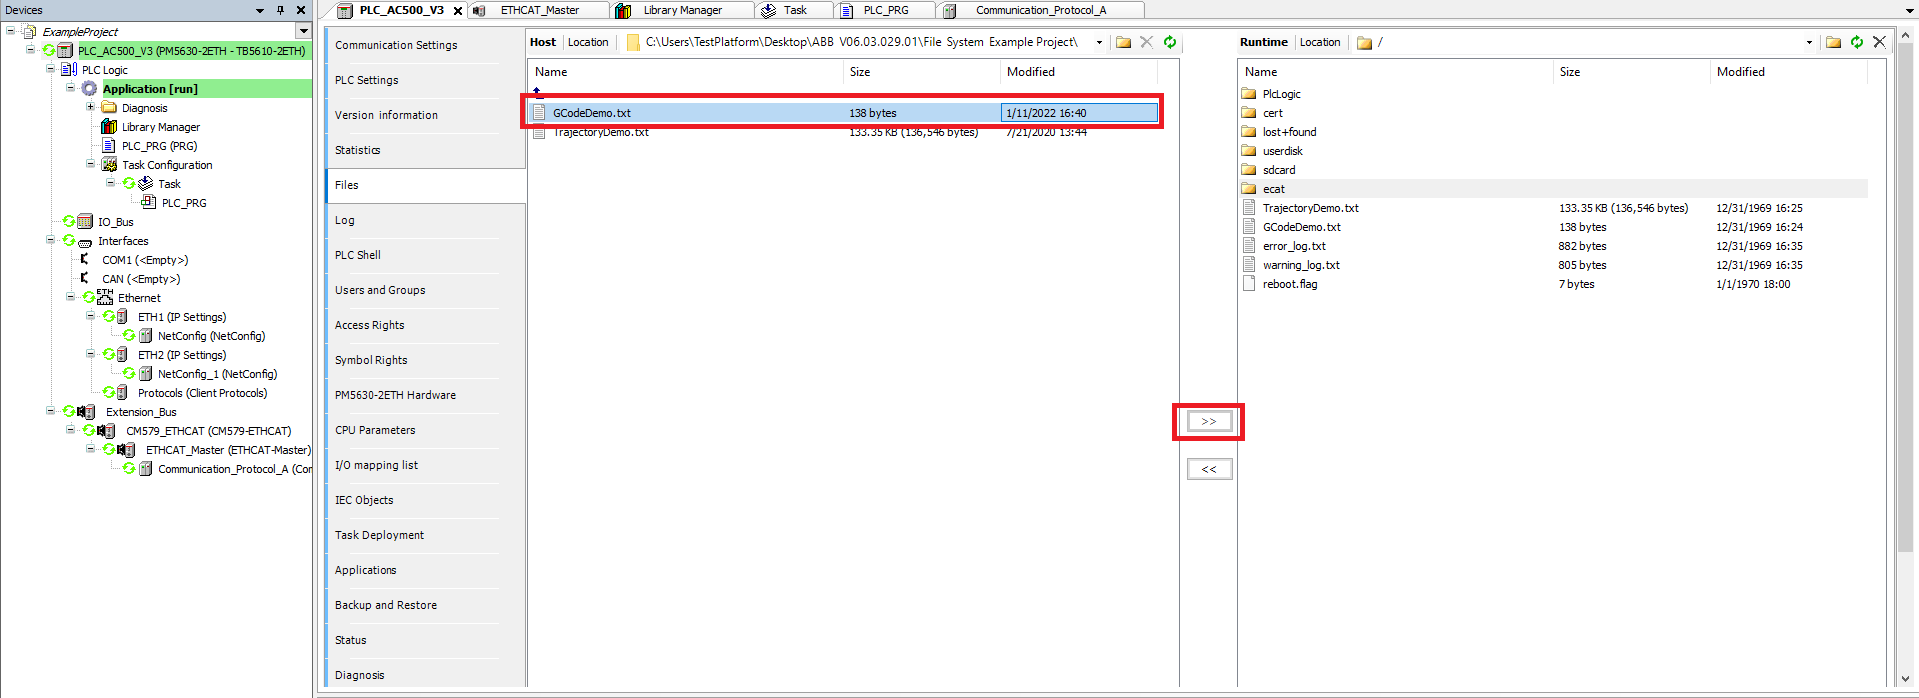Create a new folder in Runtime
This screenshot has height=698, width=1919.
(x=1833, y=42)
